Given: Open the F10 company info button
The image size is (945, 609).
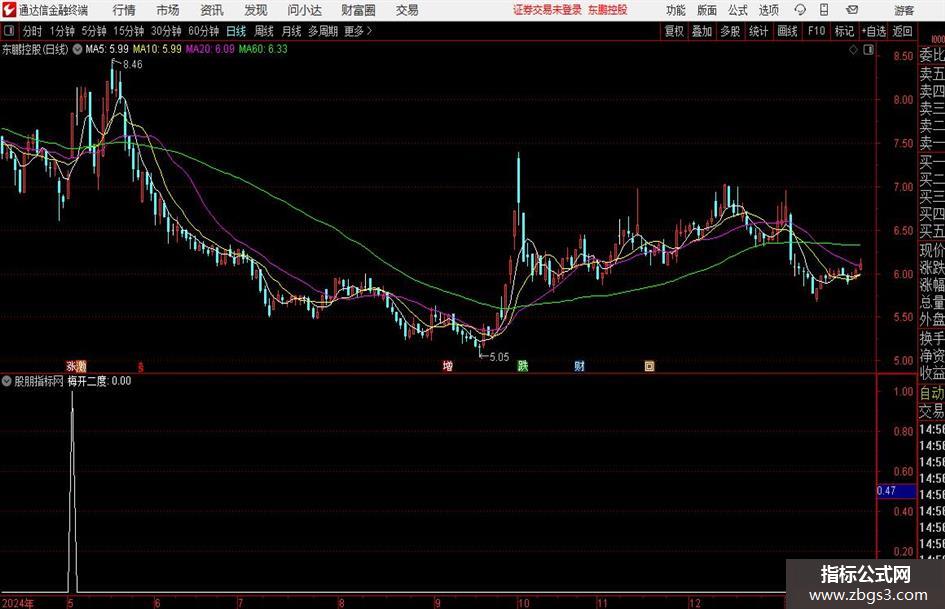Looking at the screenshot, I should [816, 31].
